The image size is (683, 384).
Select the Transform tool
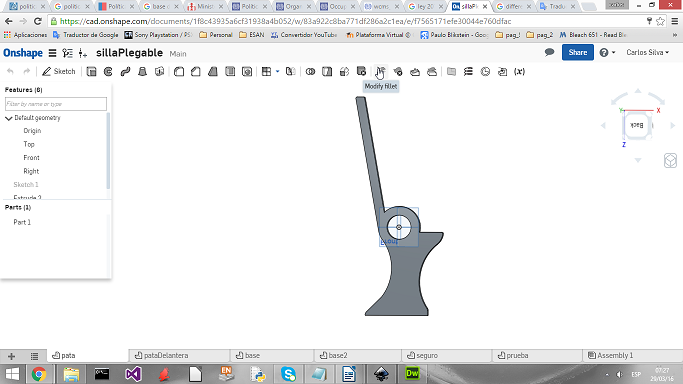pyautogui.click(x=344, y=71)
